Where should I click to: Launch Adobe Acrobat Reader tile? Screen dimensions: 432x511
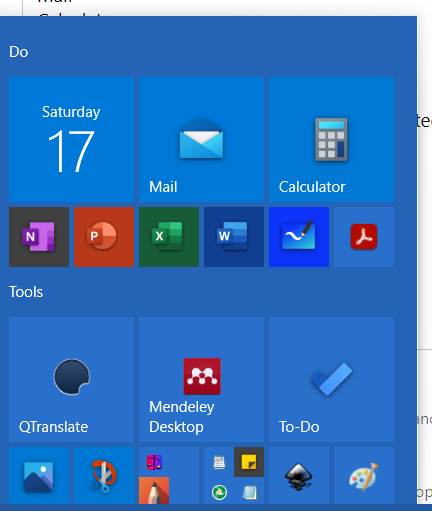[x=364, y=237]
